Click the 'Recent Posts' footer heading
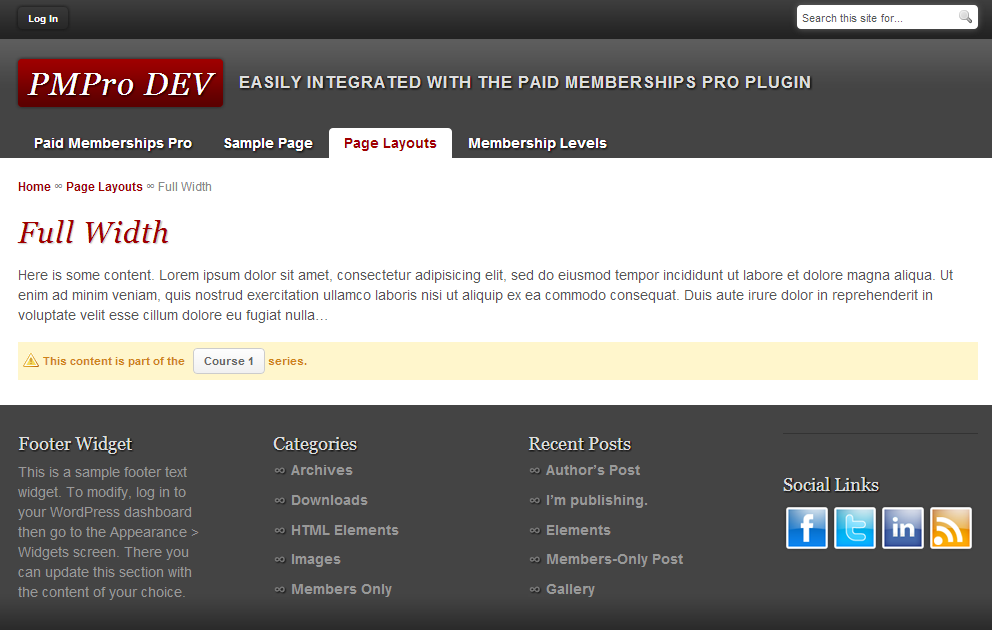The height and width of the screenshot is (630, 992). point(580,443)
